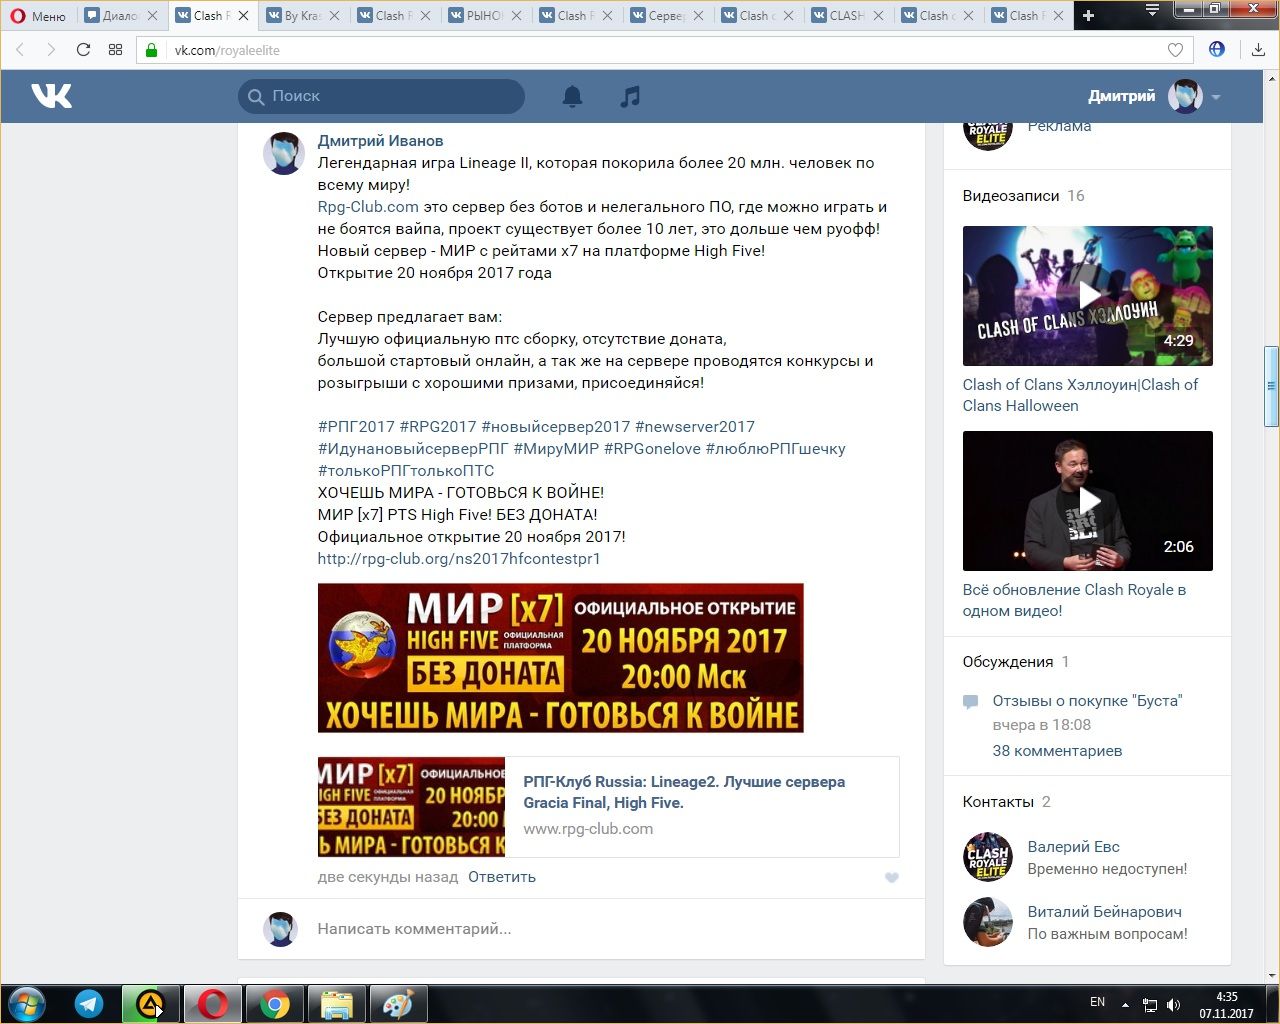The height and width of the screenshot is (1024, 1280).
Task: Click Ответить to reply to comment
Action: point(502,877)
